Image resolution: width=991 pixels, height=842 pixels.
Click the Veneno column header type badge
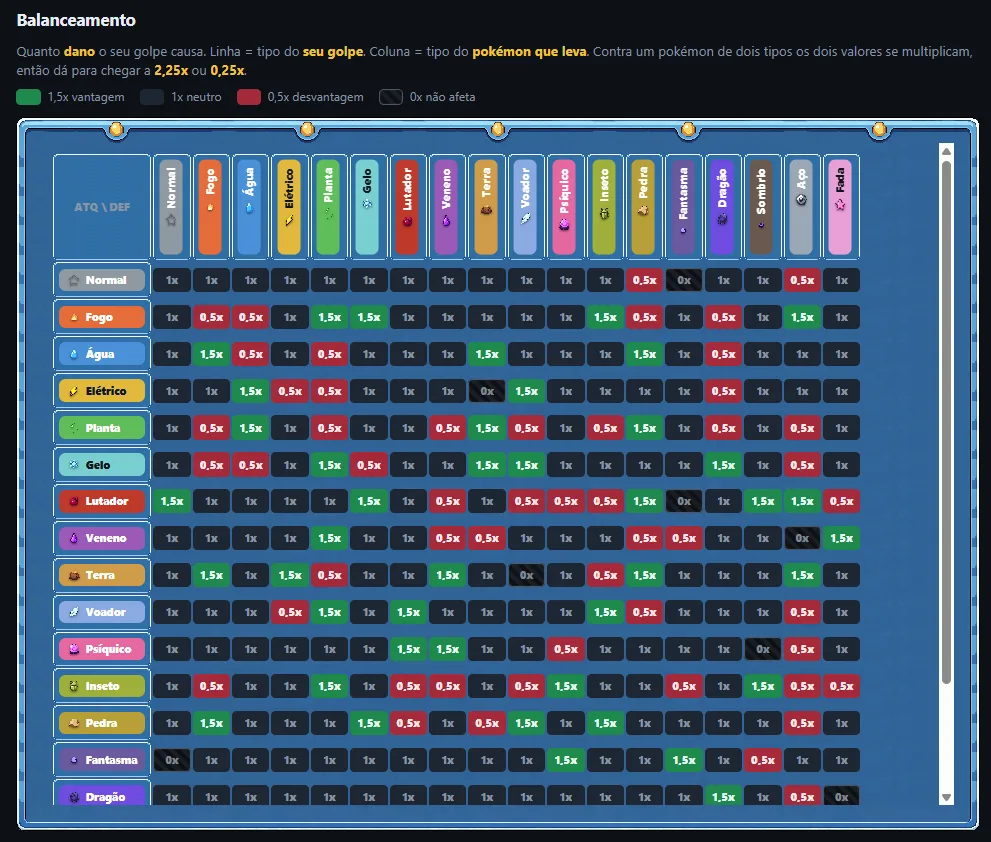(447, 207)
